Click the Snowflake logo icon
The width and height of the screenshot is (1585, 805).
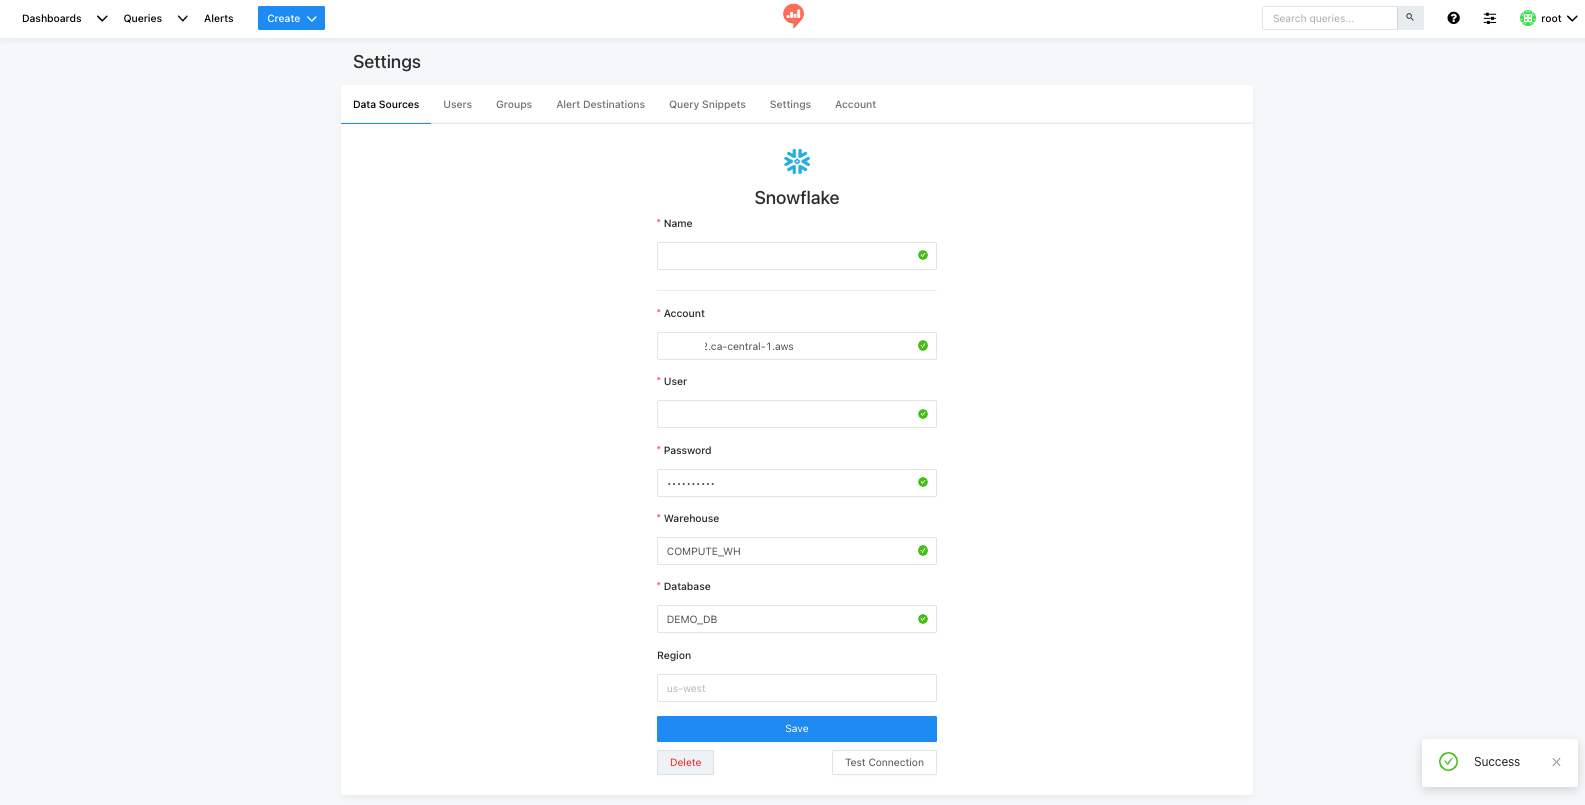[797, 161]
